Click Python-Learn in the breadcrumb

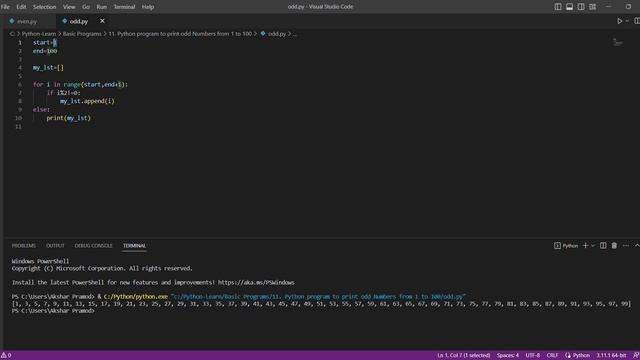39,34
